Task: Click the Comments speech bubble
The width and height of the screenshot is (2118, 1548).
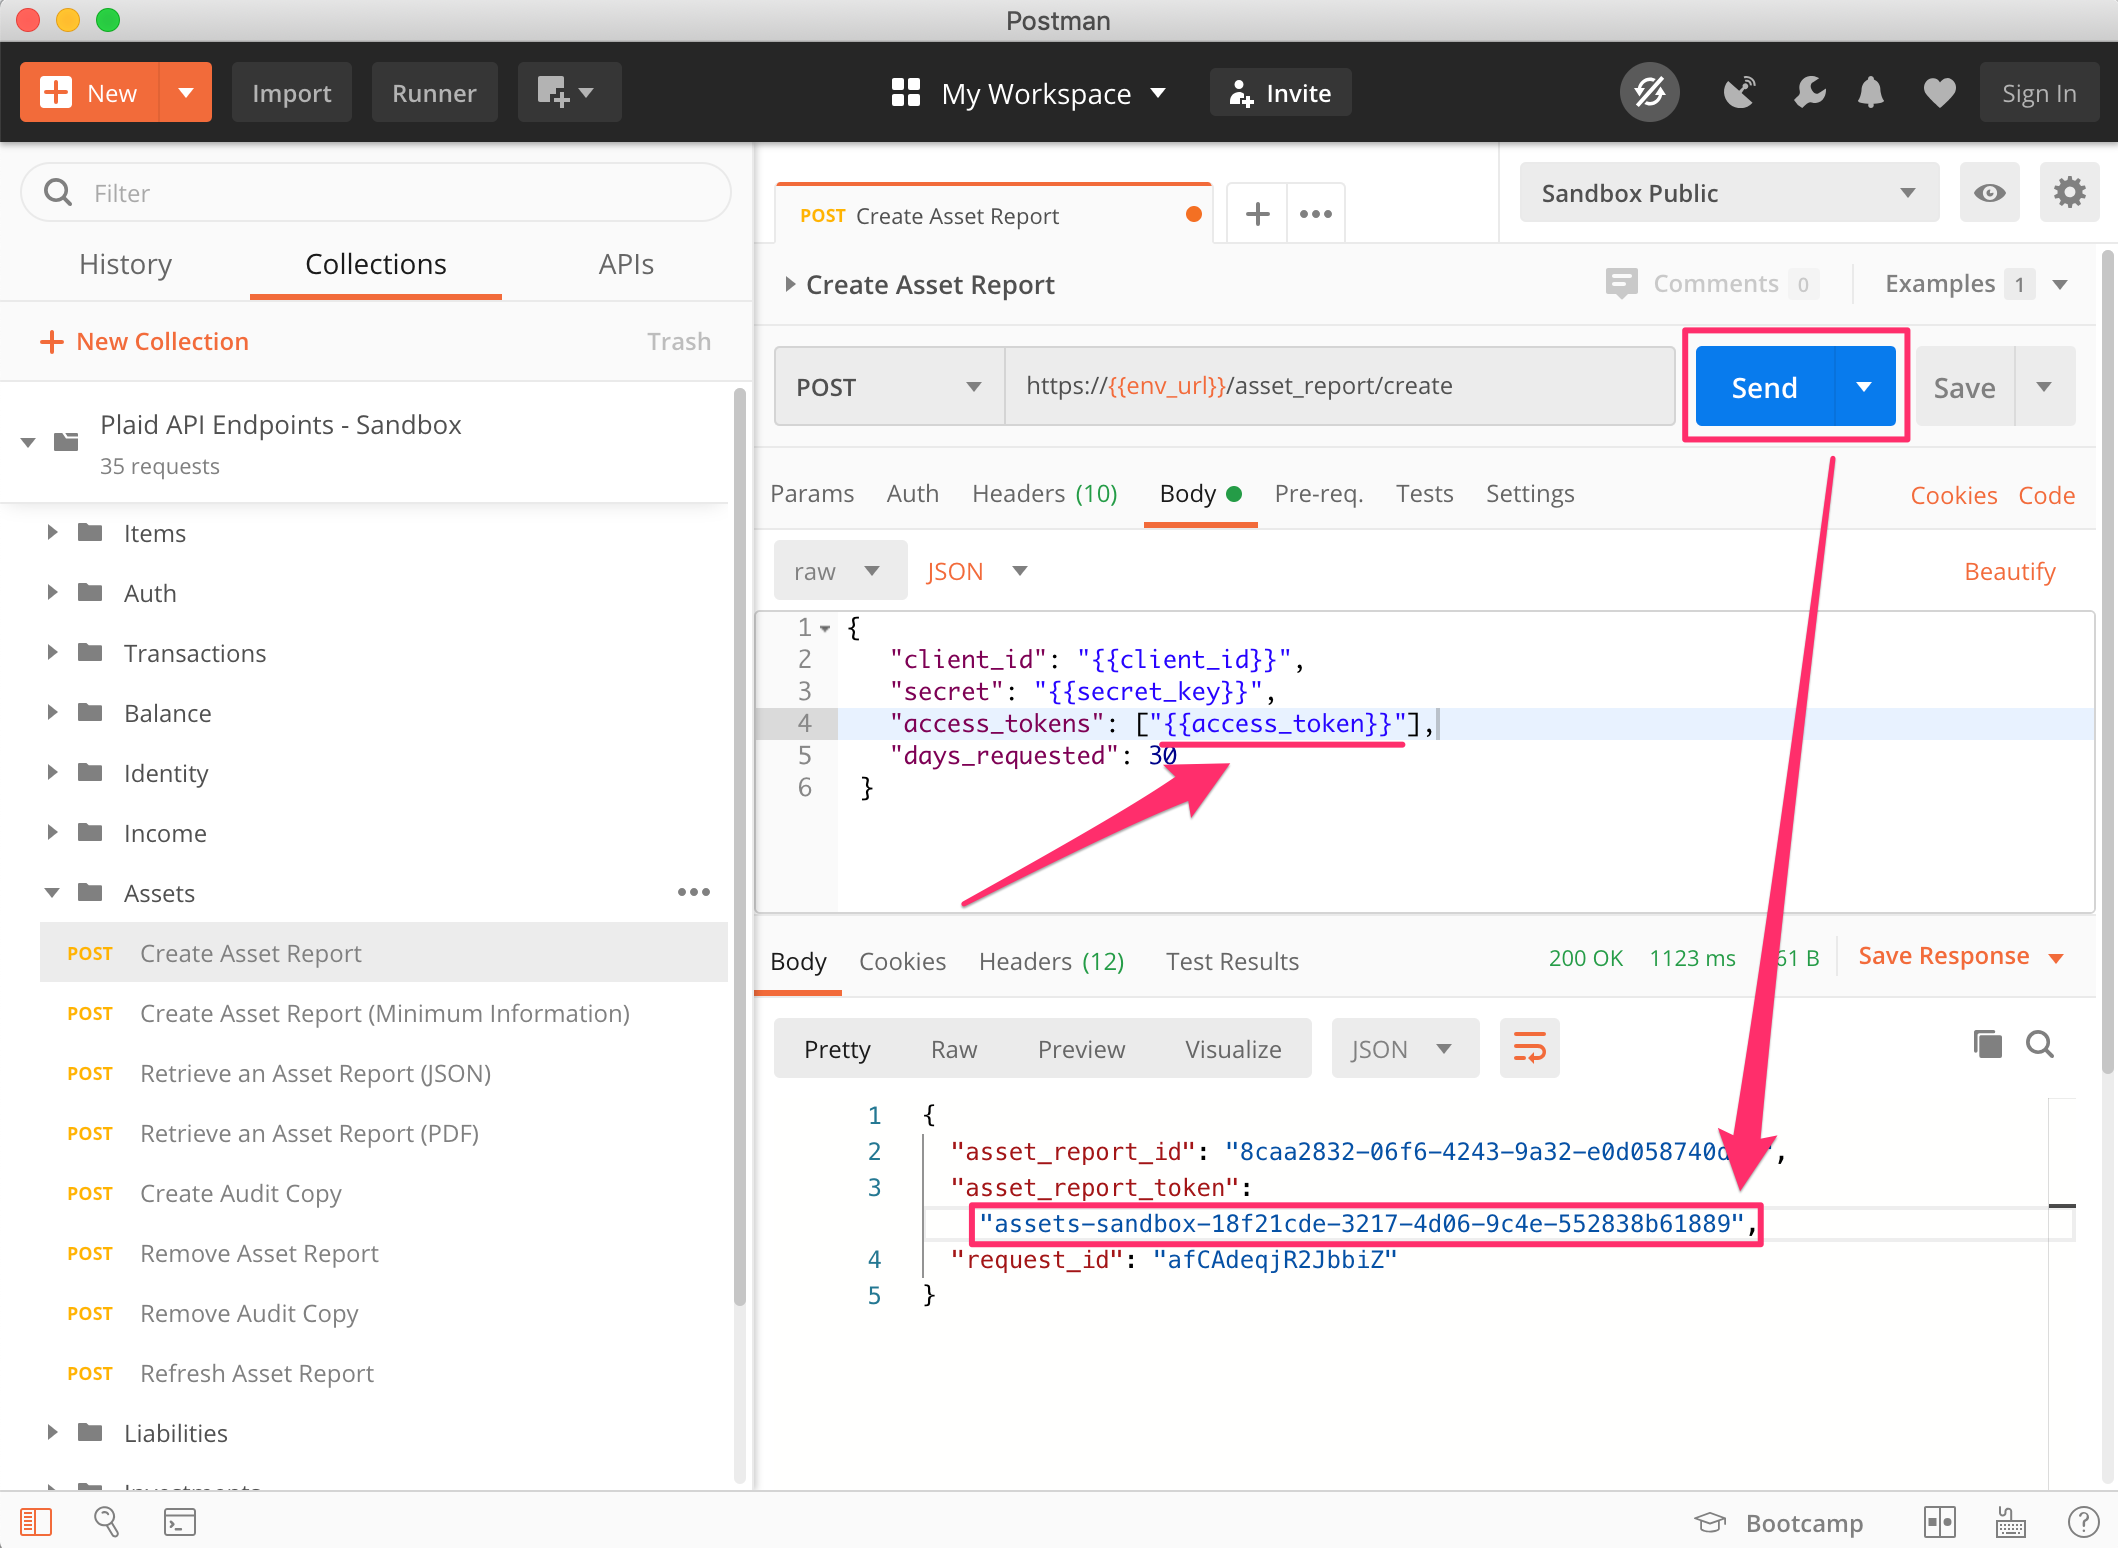Action: pyautogui.click(x=1621, y=284)
